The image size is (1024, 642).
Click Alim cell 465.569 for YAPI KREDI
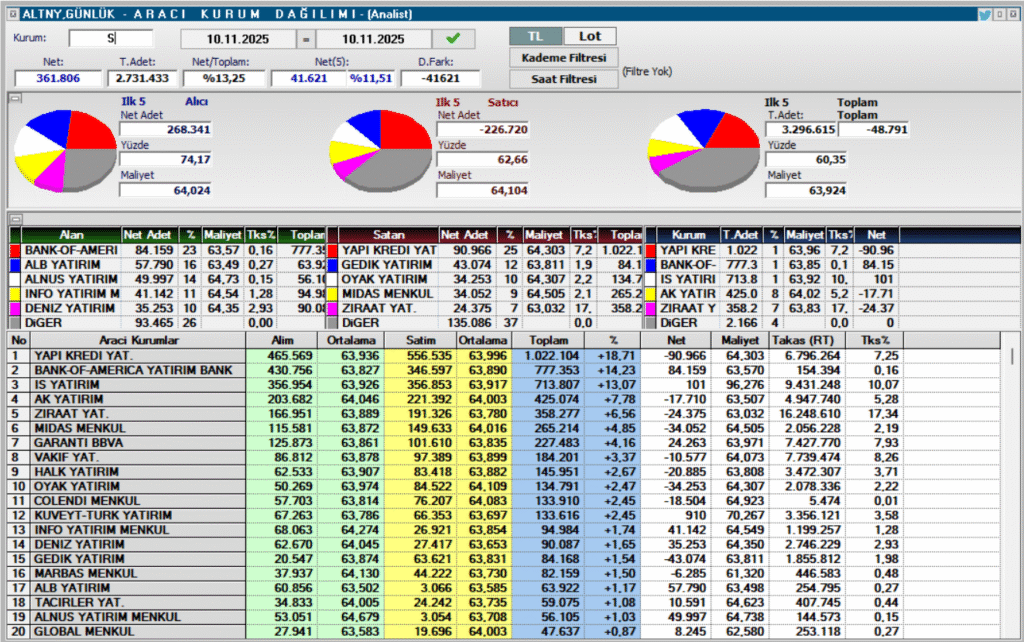pyautogui.click(x=282, y=356)
